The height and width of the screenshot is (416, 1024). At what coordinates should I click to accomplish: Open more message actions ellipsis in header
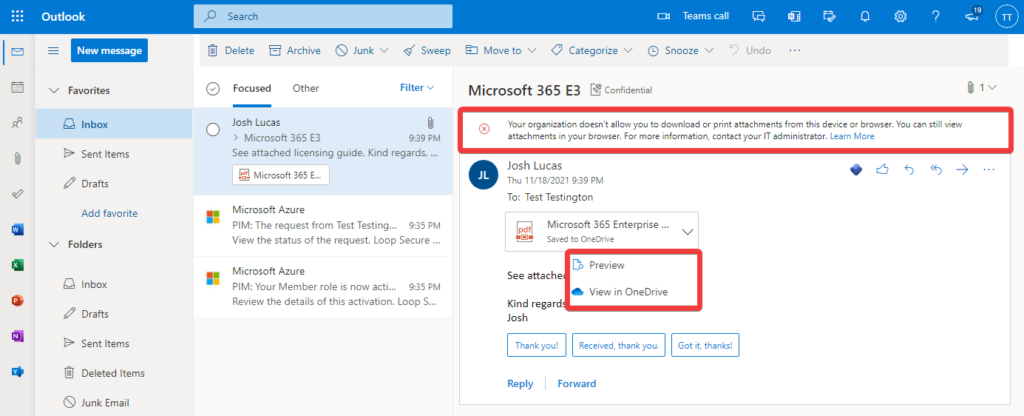[x=989, y=170]
